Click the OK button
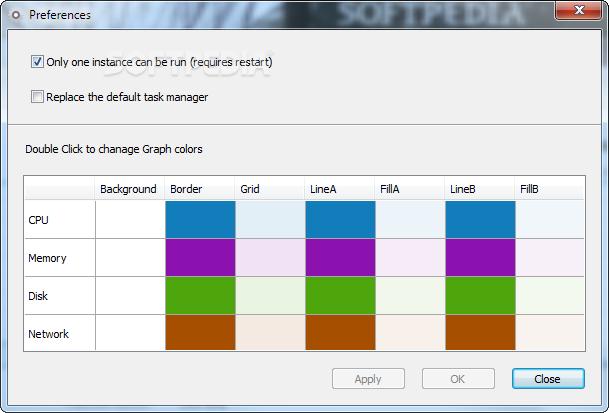The height and width of the screenshot is (413, 609). [x=458, y=379]
